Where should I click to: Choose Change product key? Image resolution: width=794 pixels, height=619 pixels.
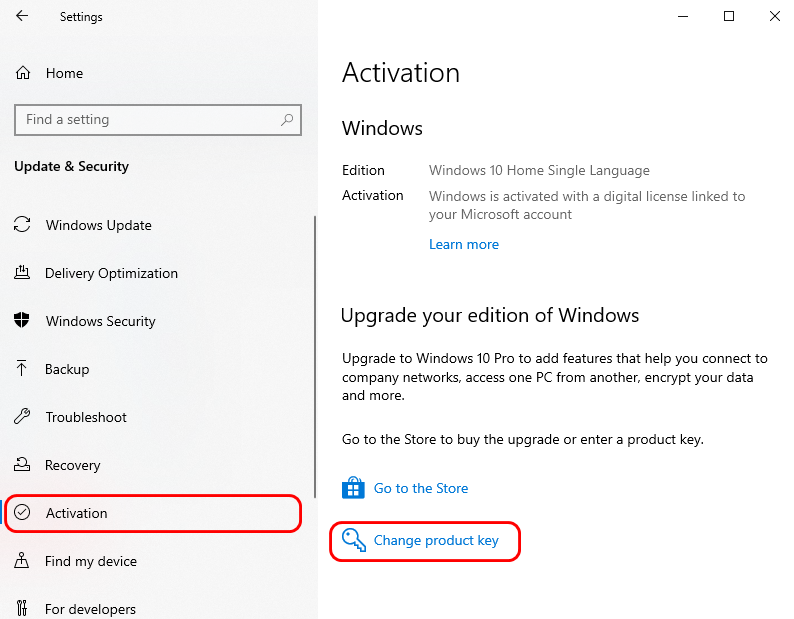436,540
